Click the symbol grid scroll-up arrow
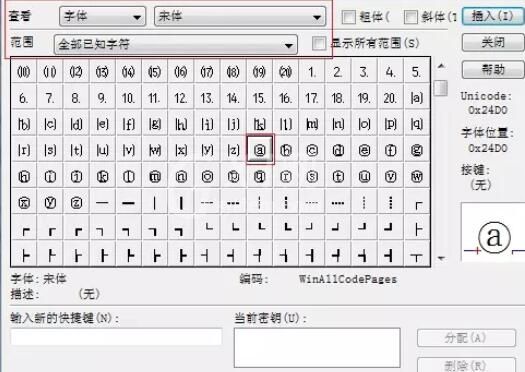Viewport: 525px width, 372px height. tap(441, 66)
